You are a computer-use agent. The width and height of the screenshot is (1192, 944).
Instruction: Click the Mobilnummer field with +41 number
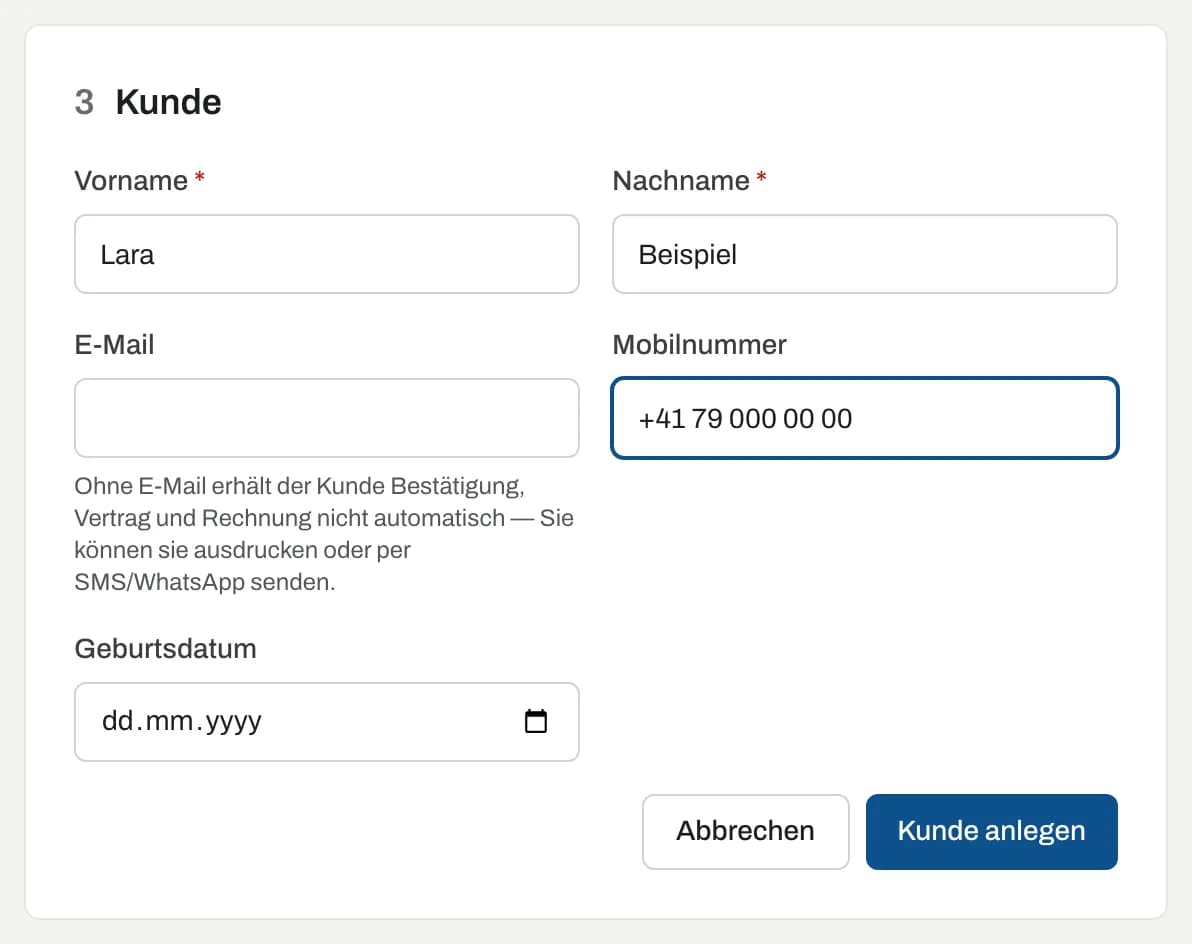click(x=865, y=418)
